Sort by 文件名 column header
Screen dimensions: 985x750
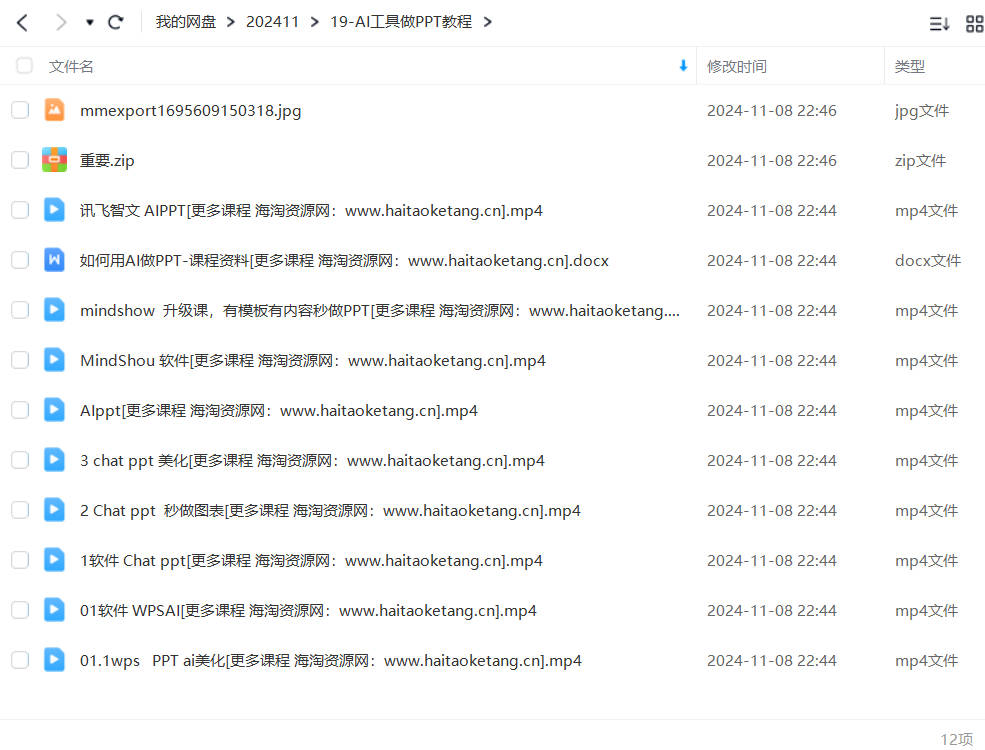[71, 67]
